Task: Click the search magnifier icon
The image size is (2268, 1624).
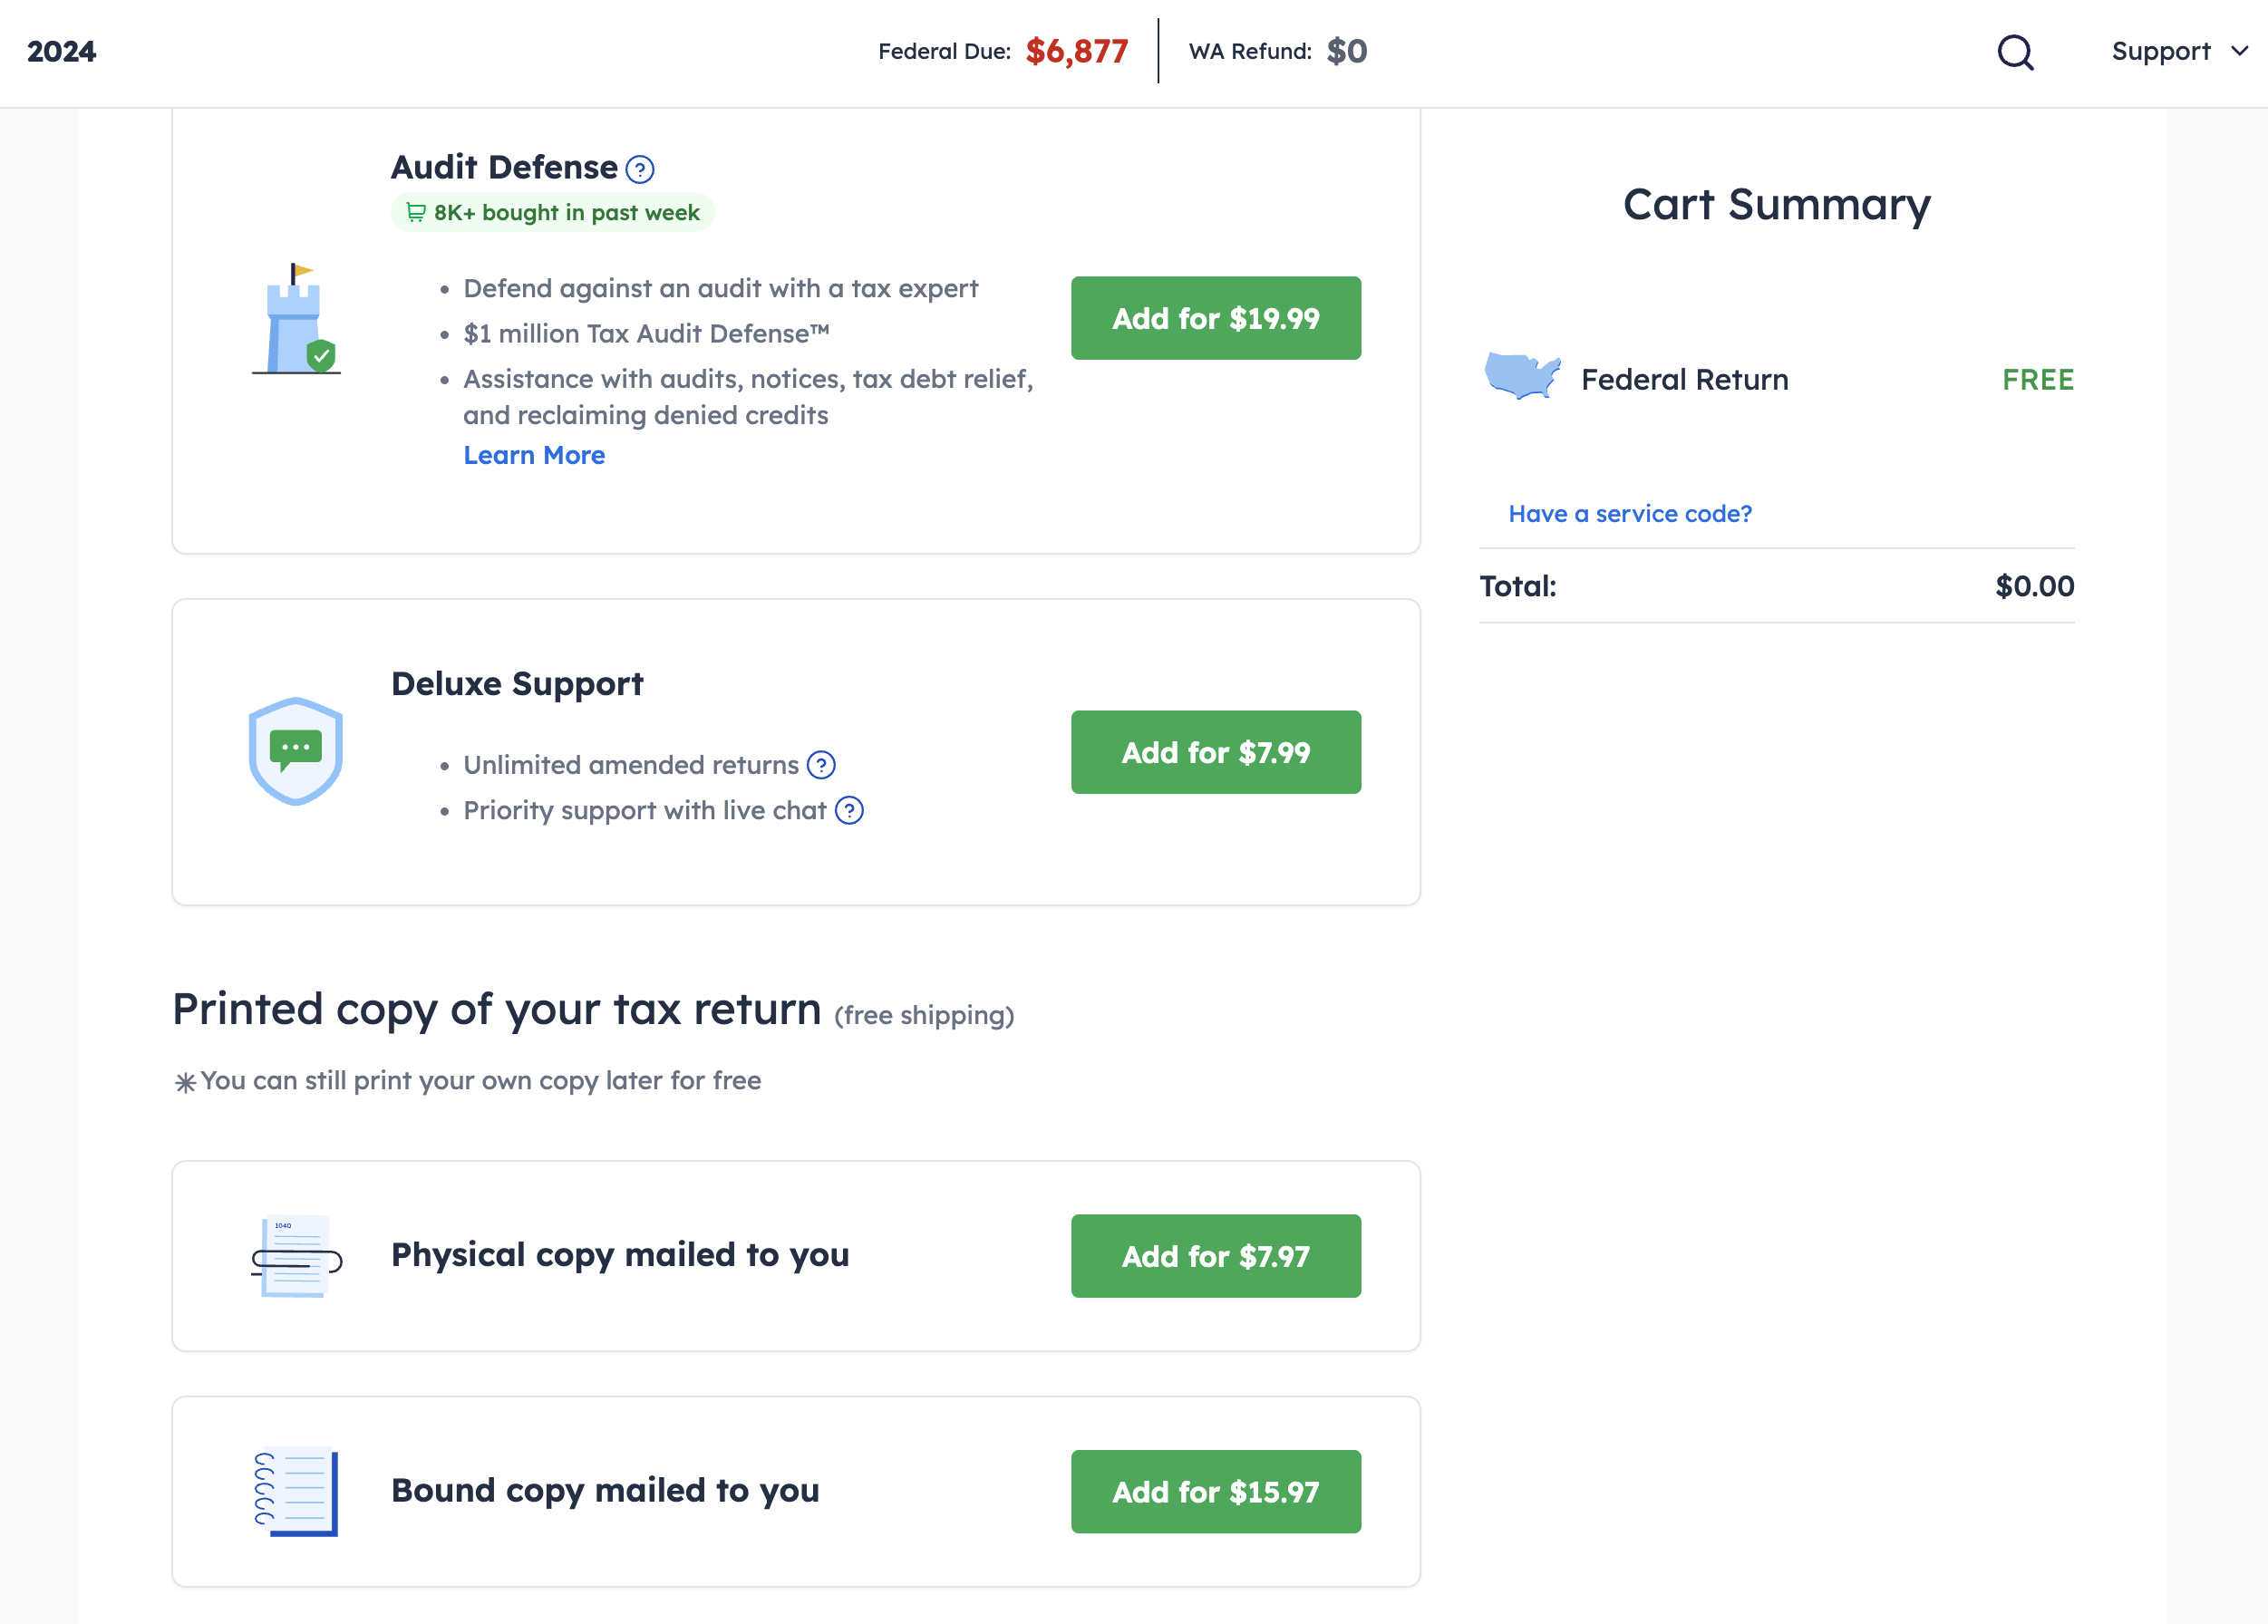Action: pos(2015,52)
